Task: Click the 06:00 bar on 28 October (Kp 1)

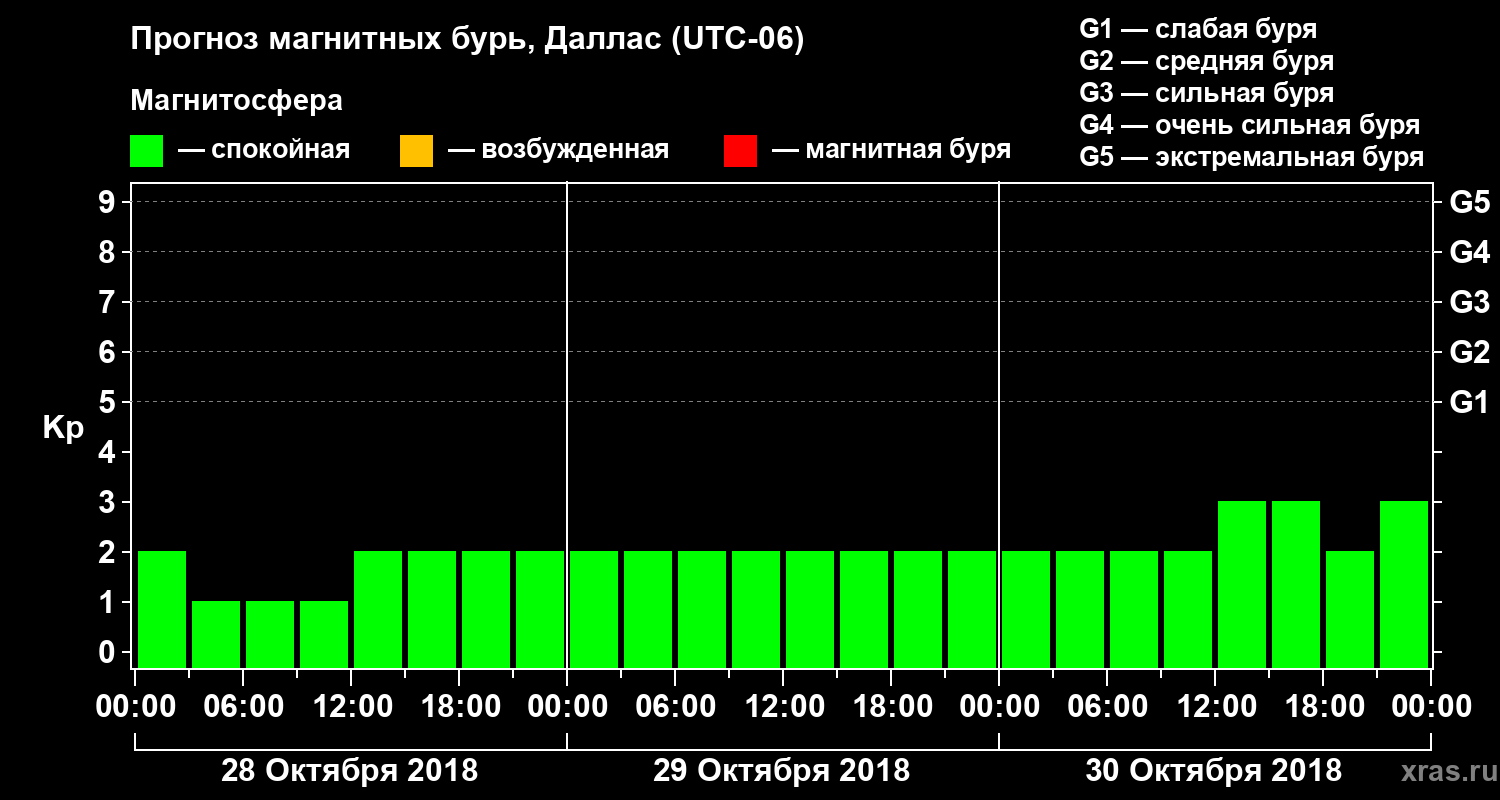Action: point(270,634)
